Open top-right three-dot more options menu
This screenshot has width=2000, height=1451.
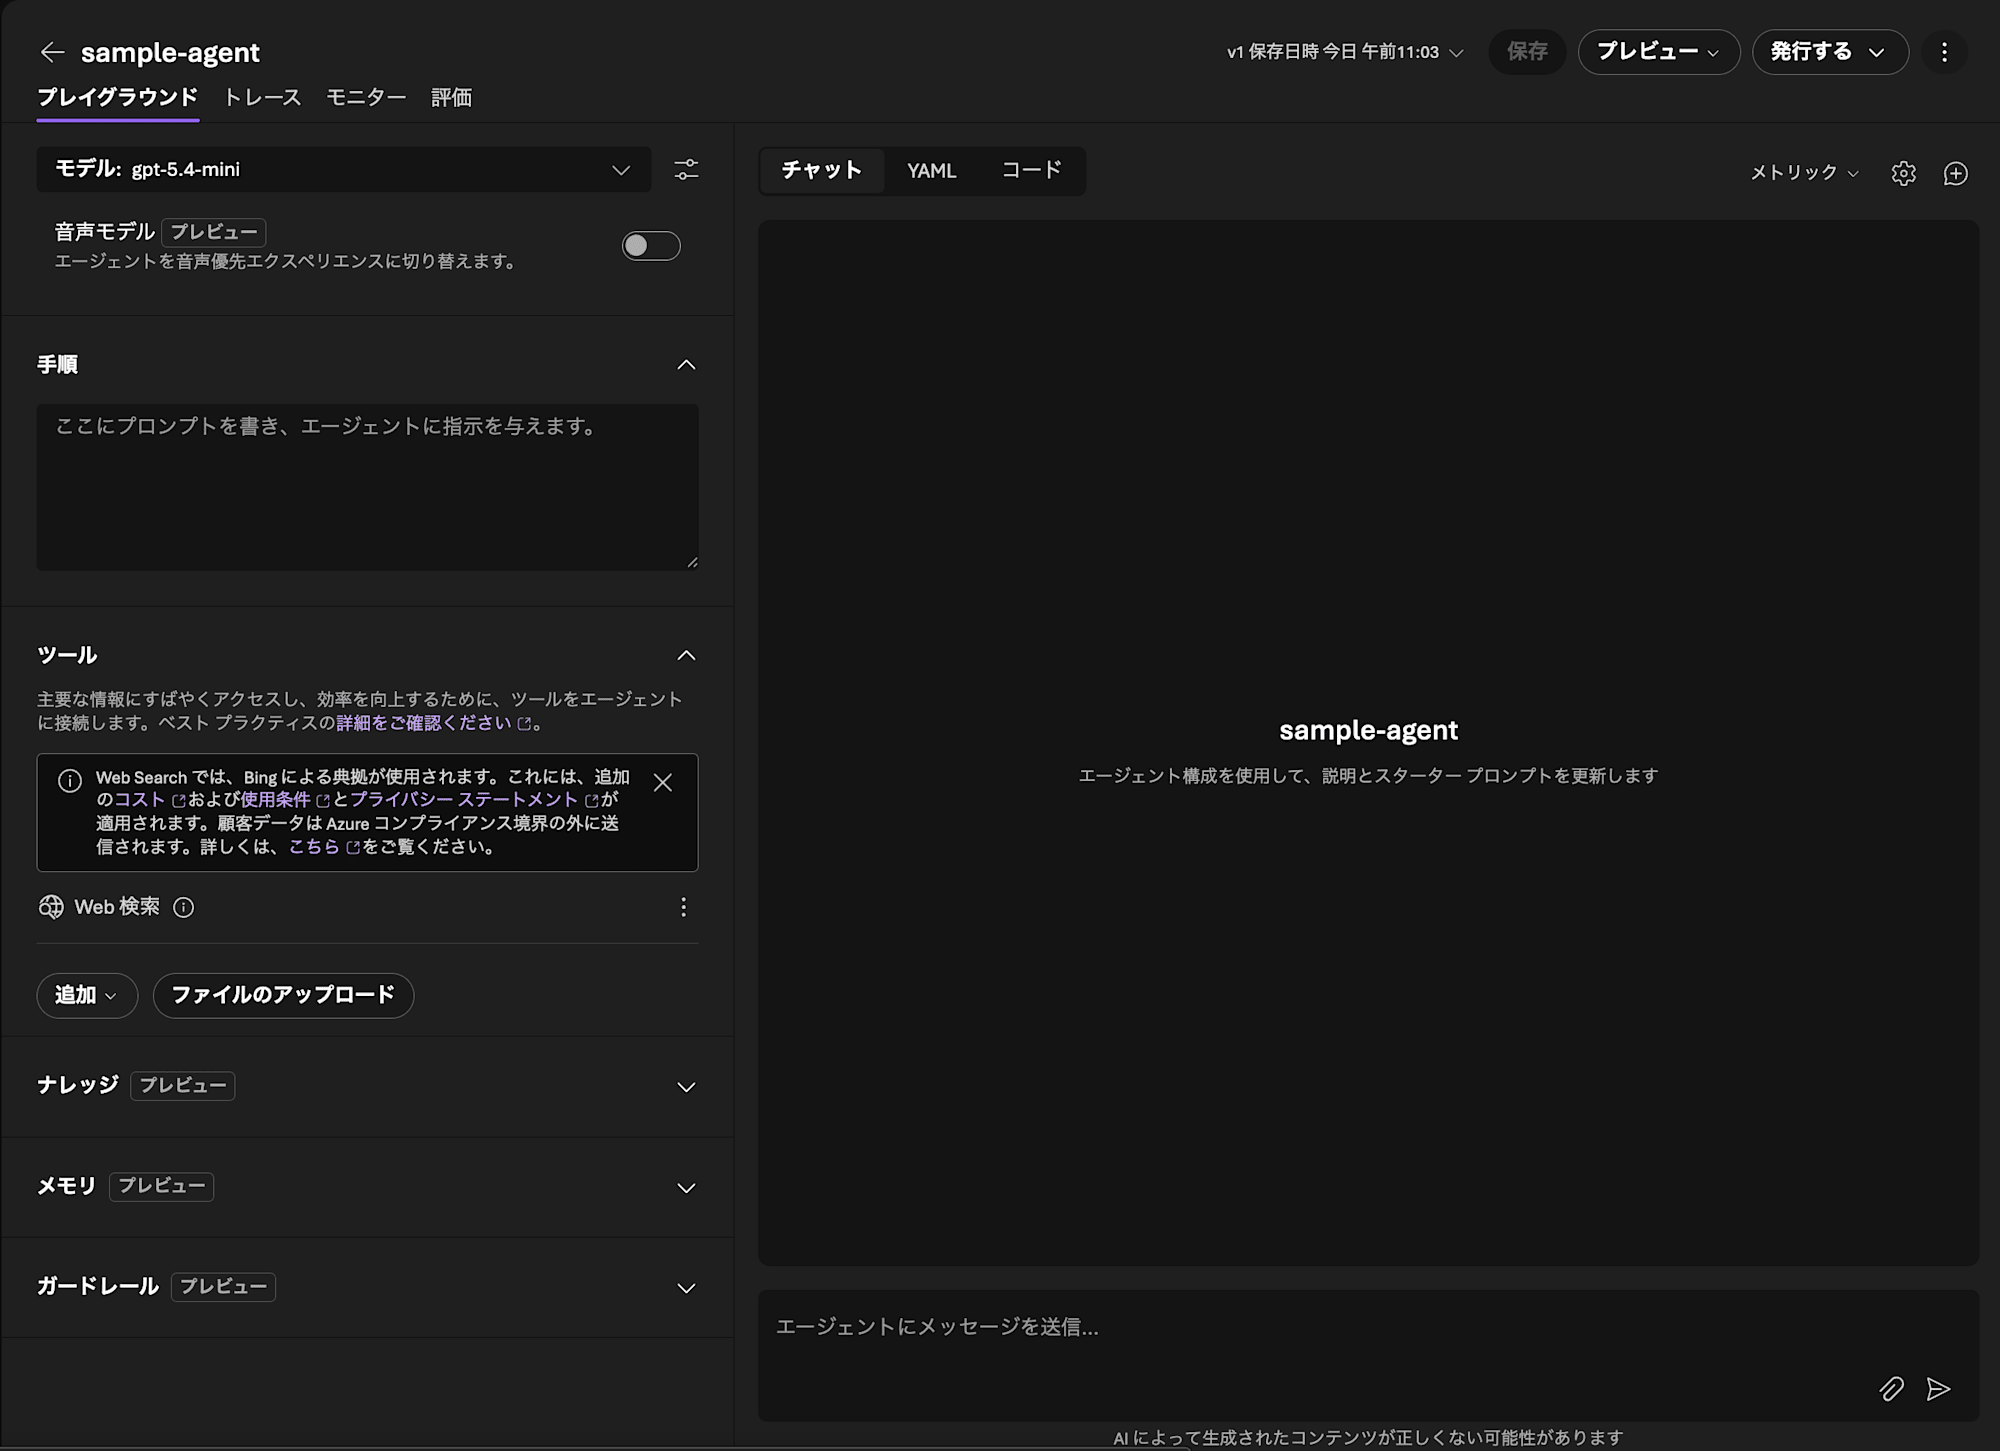(x=1944, y=52)
